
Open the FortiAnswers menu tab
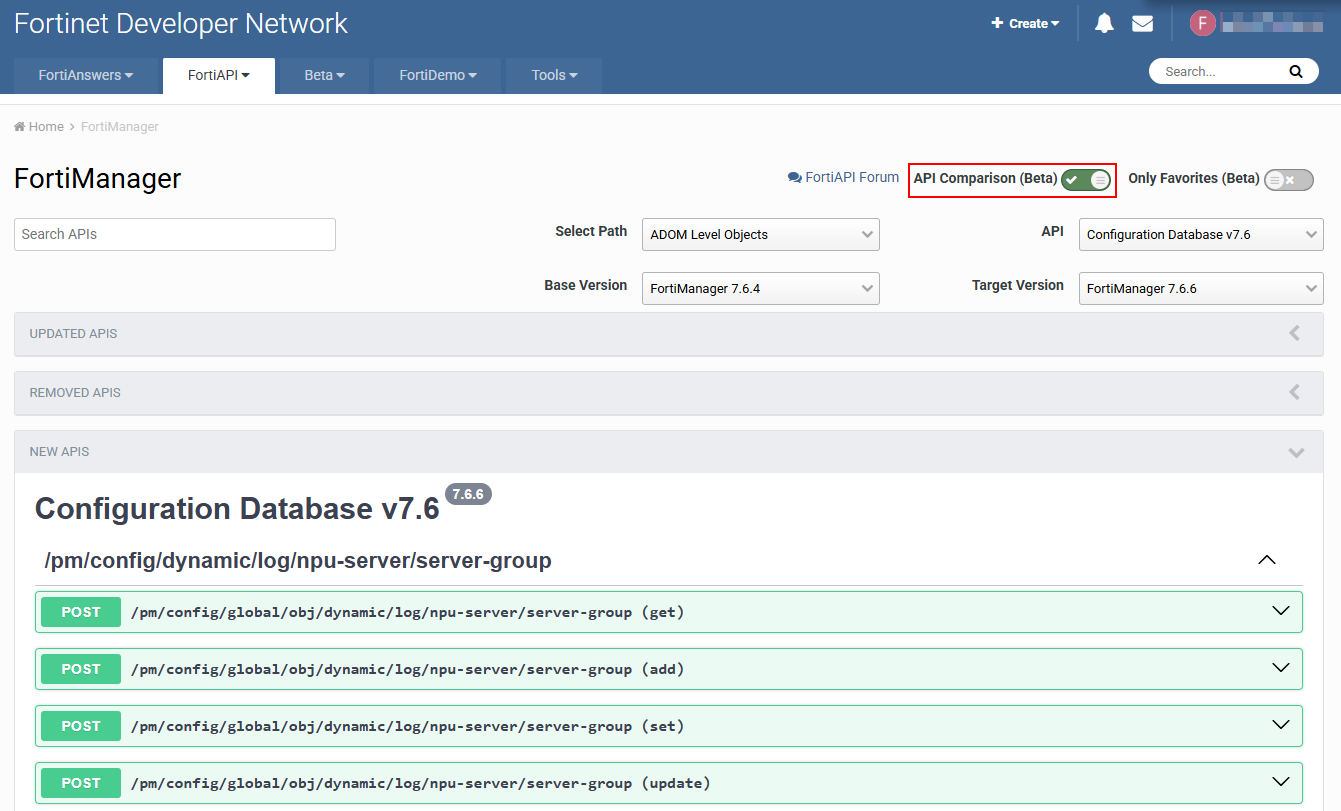pos(85,75)
